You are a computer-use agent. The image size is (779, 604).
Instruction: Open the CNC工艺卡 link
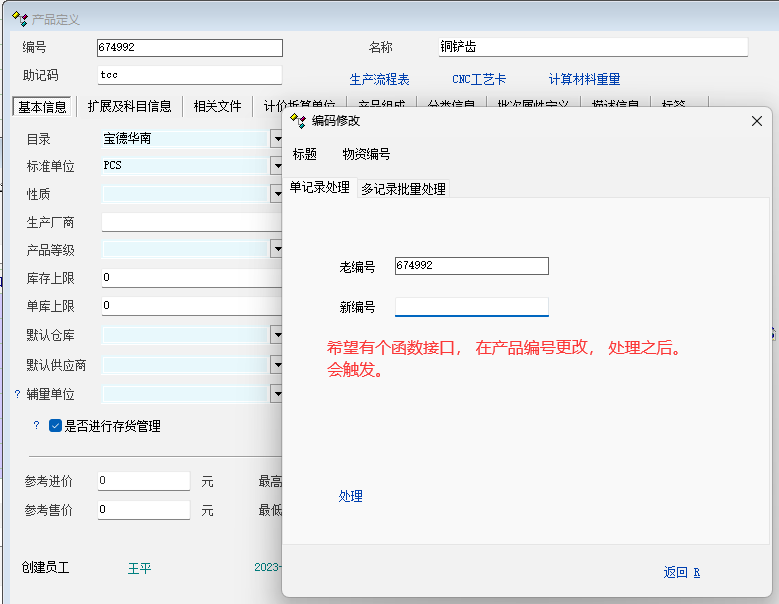coord(479,79)
